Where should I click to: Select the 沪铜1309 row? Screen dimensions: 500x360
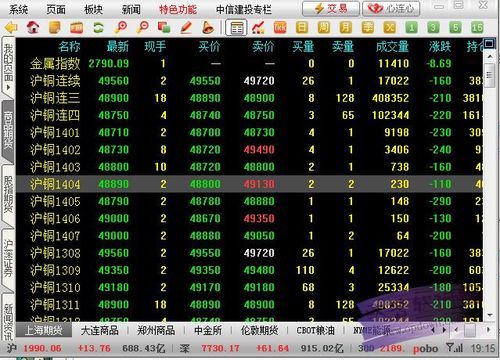(x=249, y=270)
